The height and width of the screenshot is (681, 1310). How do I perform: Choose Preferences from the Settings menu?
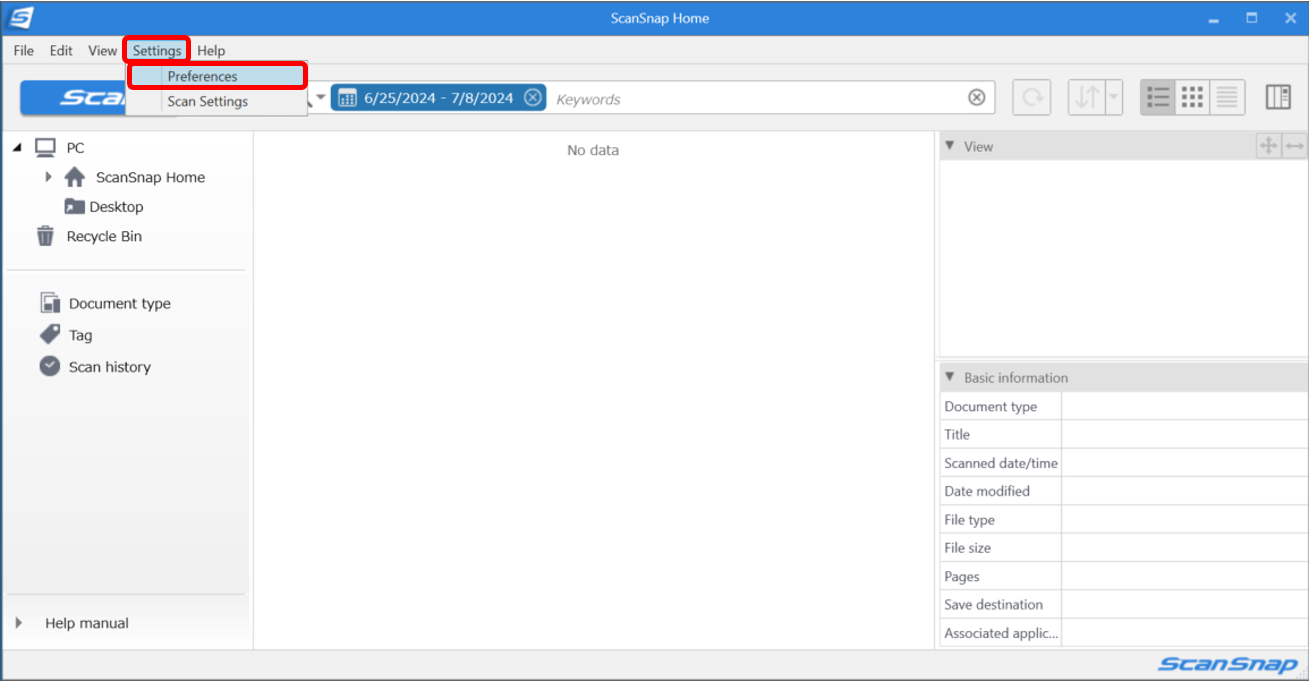coord(217,76)
